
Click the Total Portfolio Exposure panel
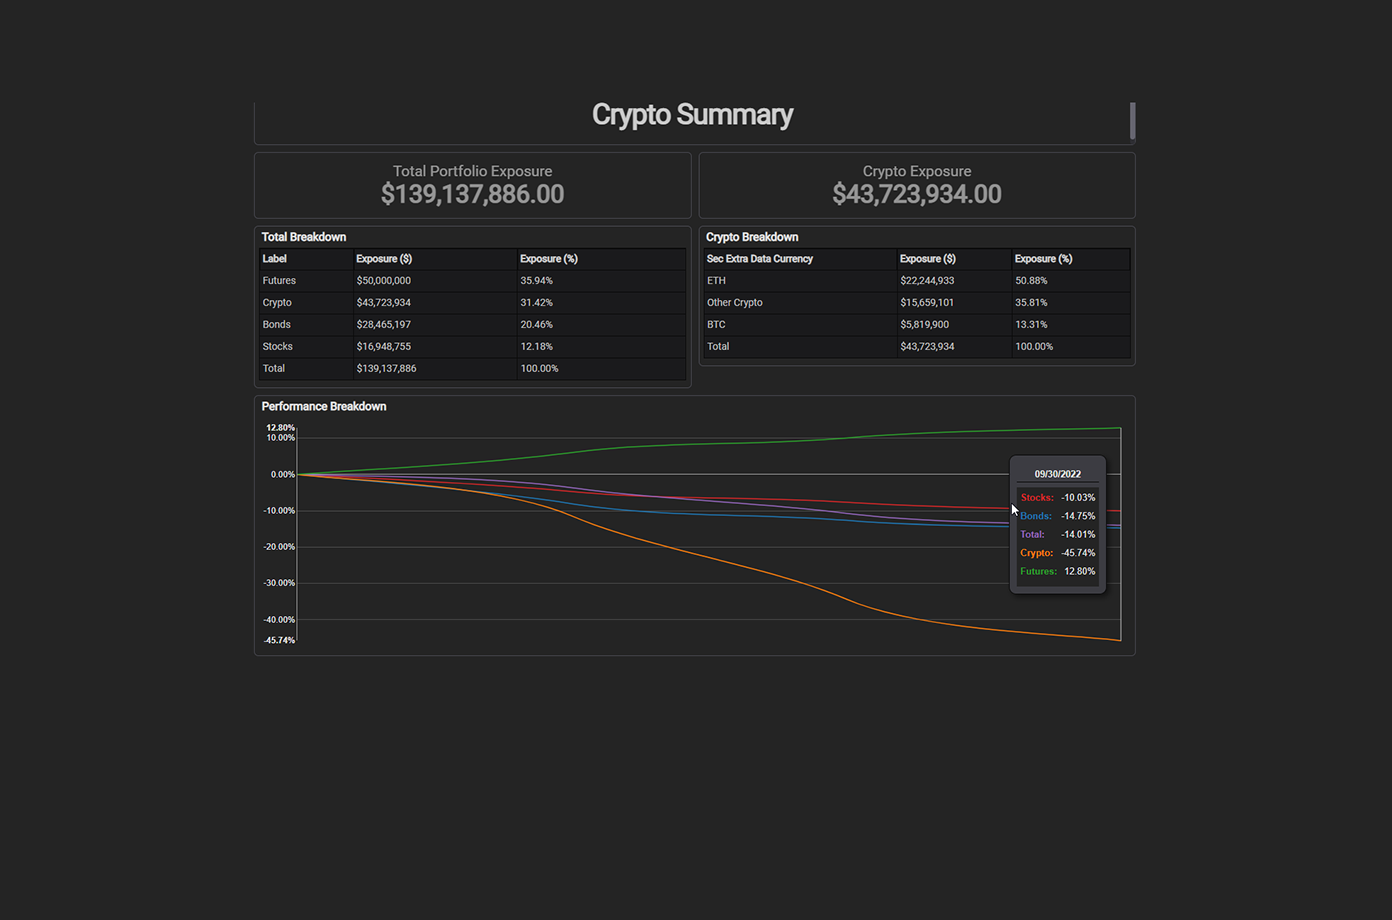click(472, 185)
